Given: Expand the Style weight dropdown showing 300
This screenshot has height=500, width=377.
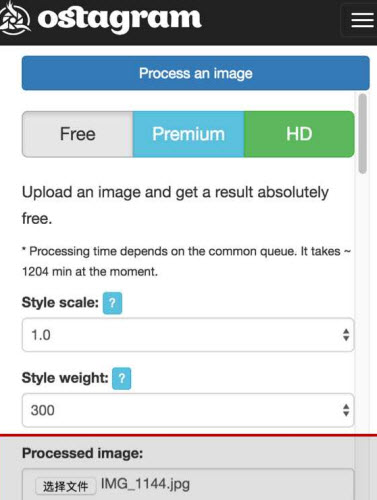Looking at the screenshot, I should (x=188, y=410).
